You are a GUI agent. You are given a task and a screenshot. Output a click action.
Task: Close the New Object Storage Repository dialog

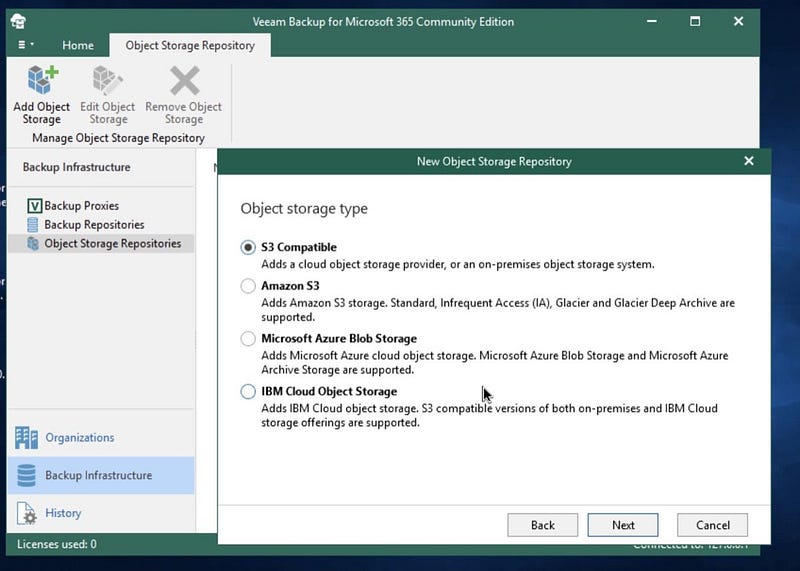coord(748,161)
